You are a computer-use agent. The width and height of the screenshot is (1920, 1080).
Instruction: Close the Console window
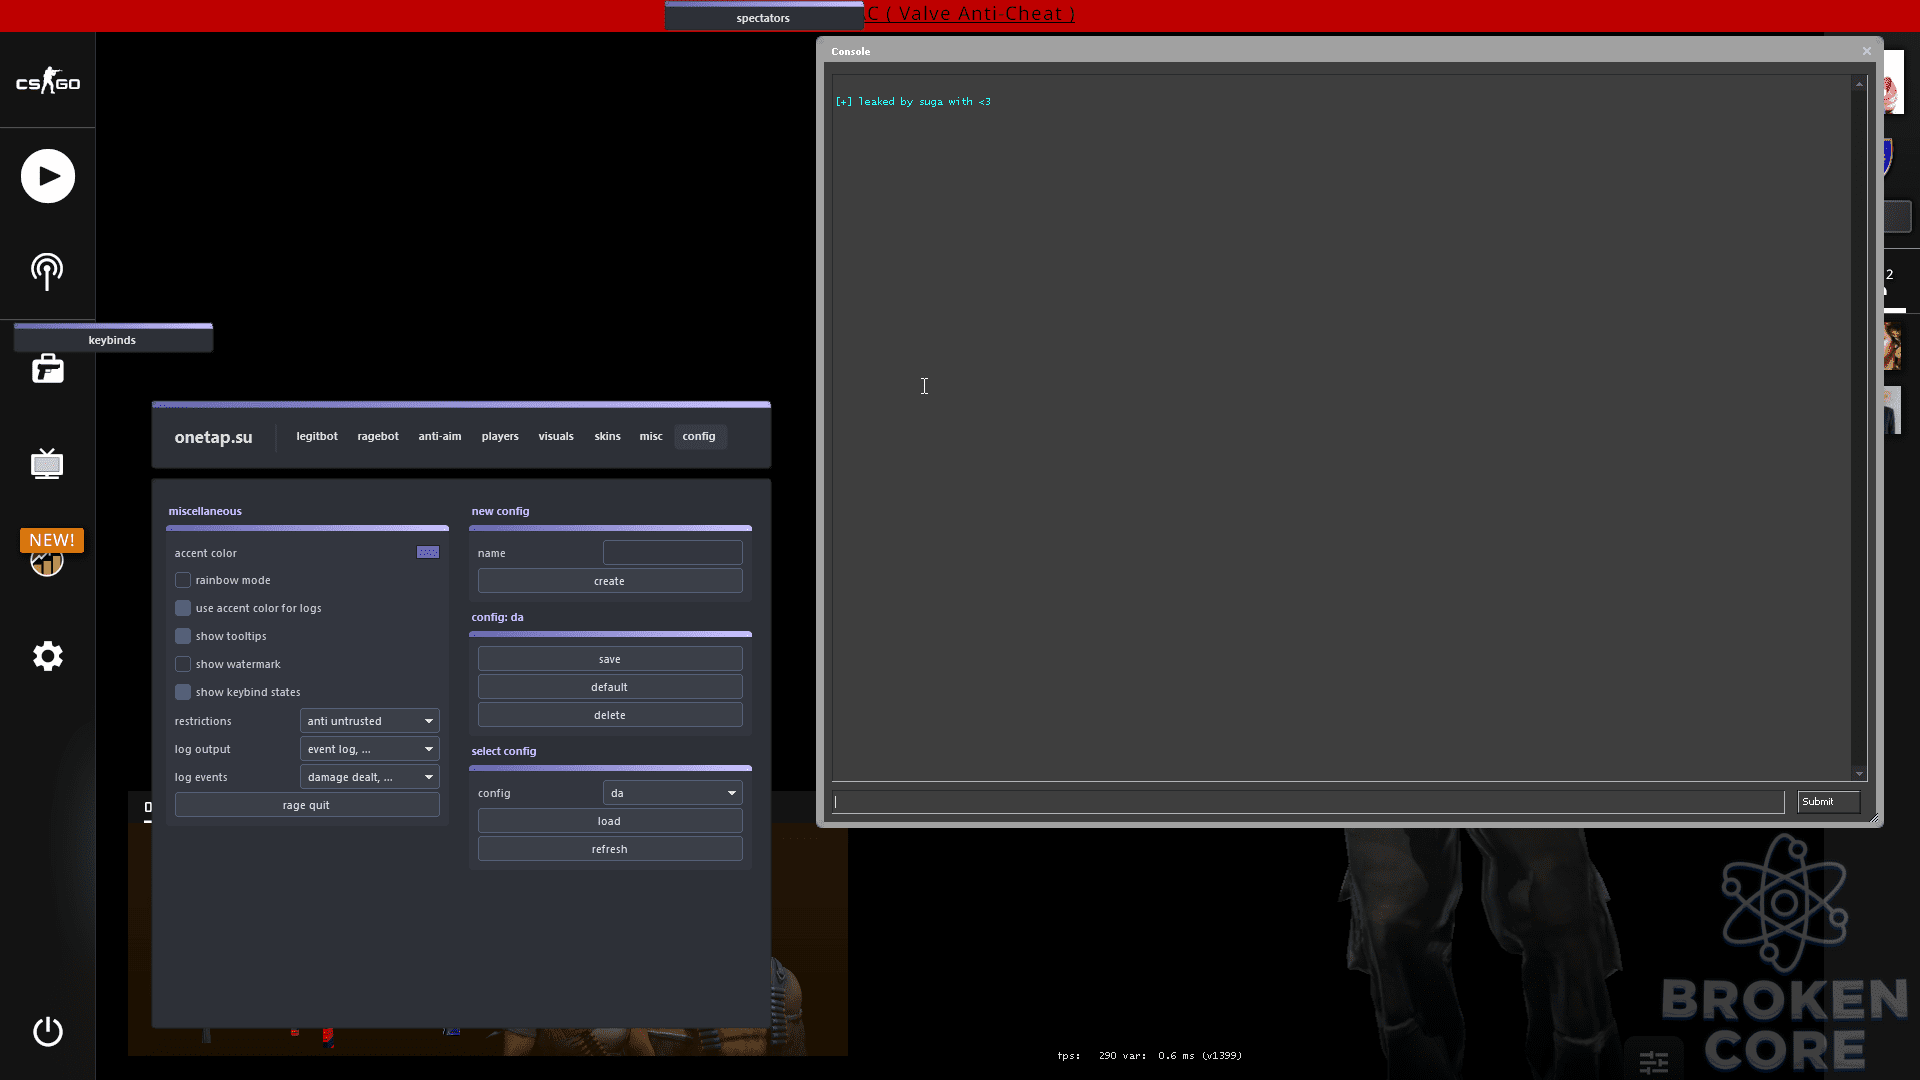point(1866,51)
